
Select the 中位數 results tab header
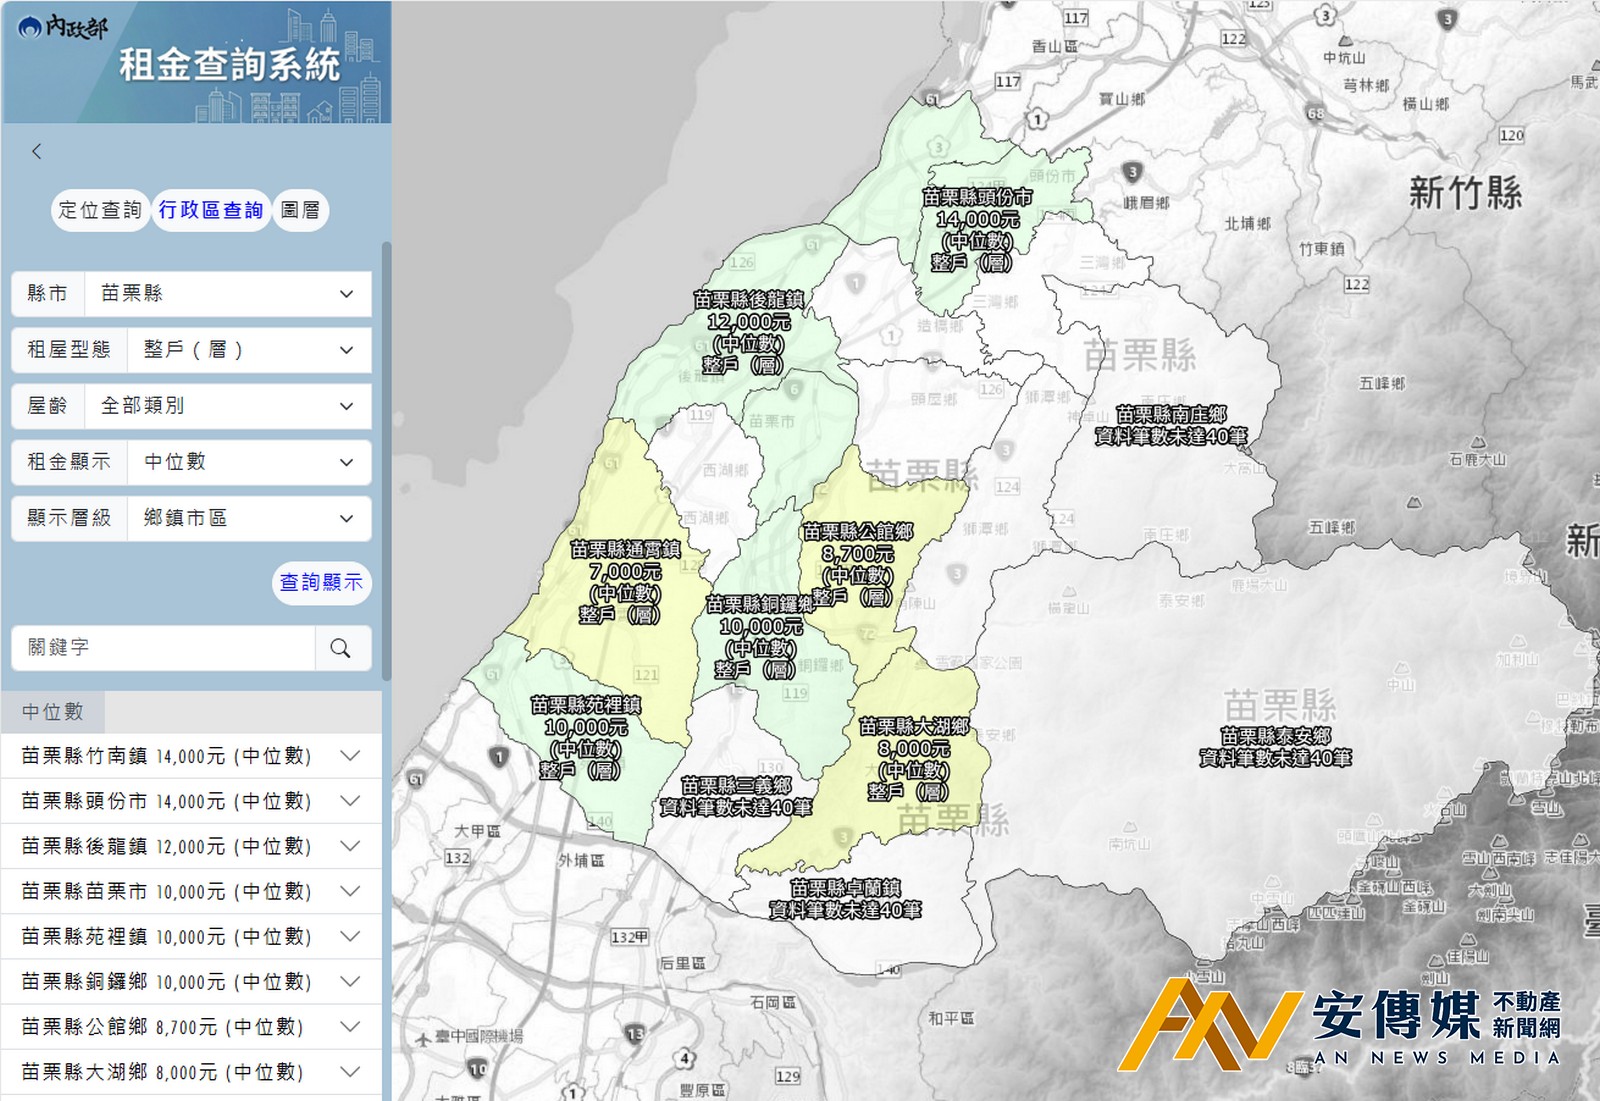[x=53, y=712]
